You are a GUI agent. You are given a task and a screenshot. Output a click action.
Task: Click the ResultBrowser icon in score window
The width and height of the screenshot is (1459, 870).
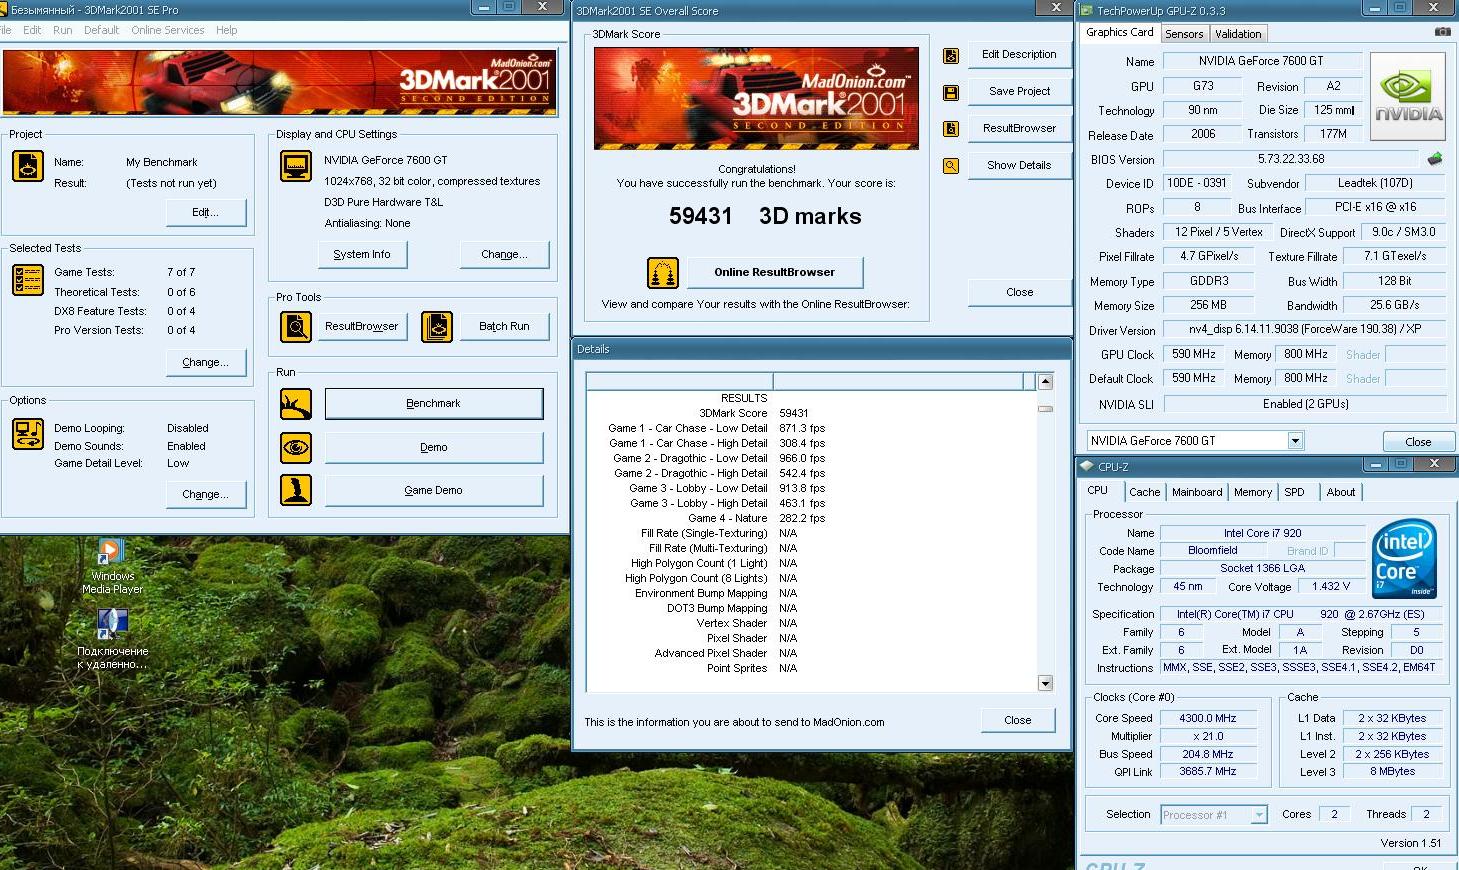tap(951, 128)
